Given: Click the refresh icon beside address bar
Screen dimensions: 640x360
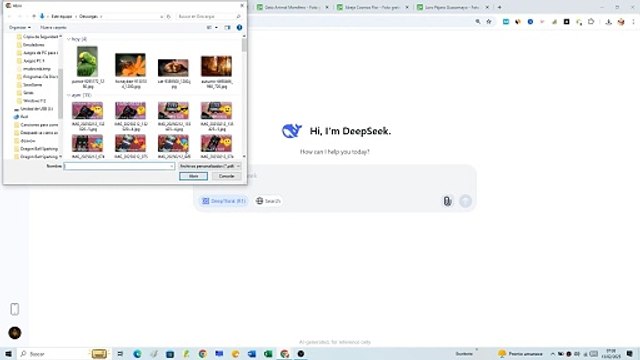Looking at the screenshot, I should (x=169, y=16).
